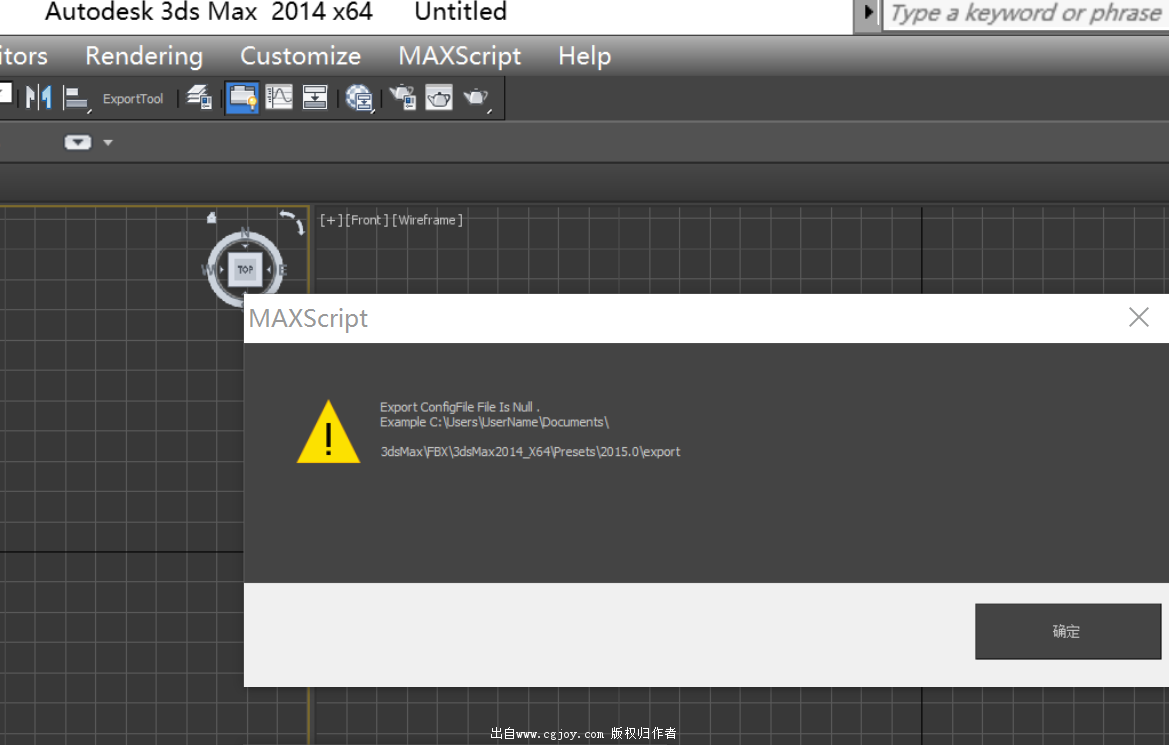
Task: Close the MAXScript dialog with X
Action: click(1138, 318)
